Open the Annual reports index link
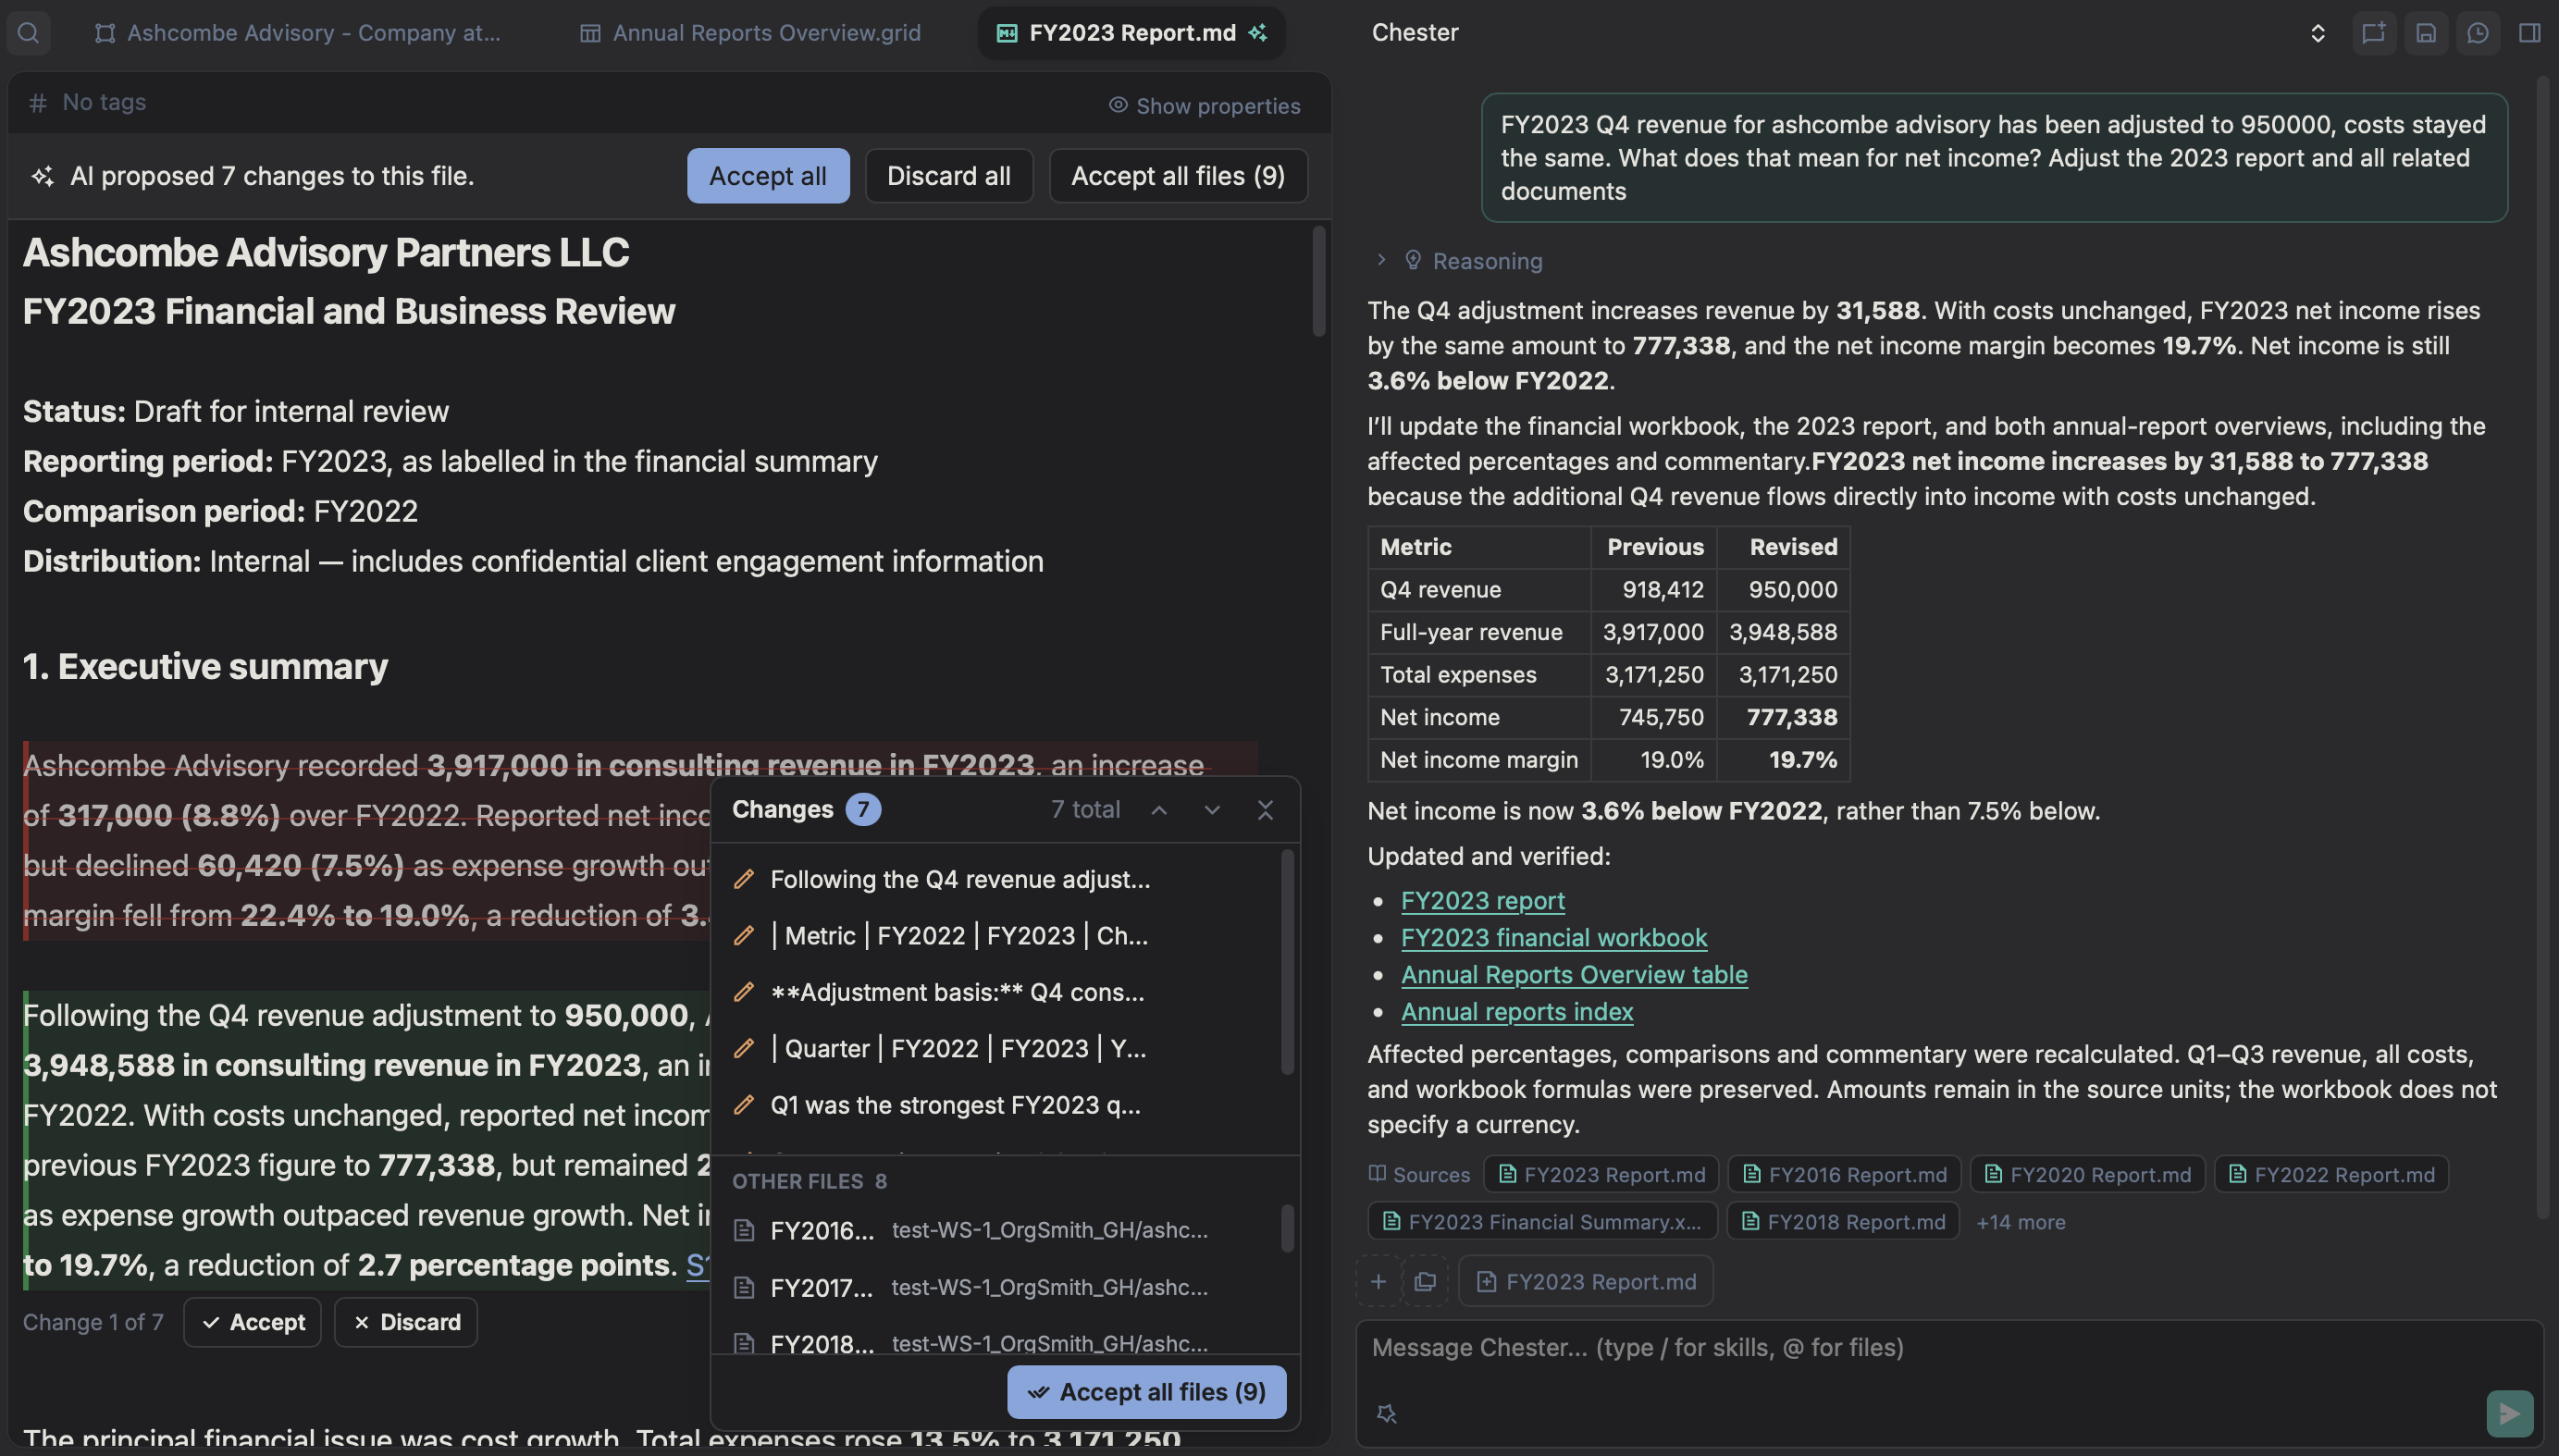 point(1517,1011)
